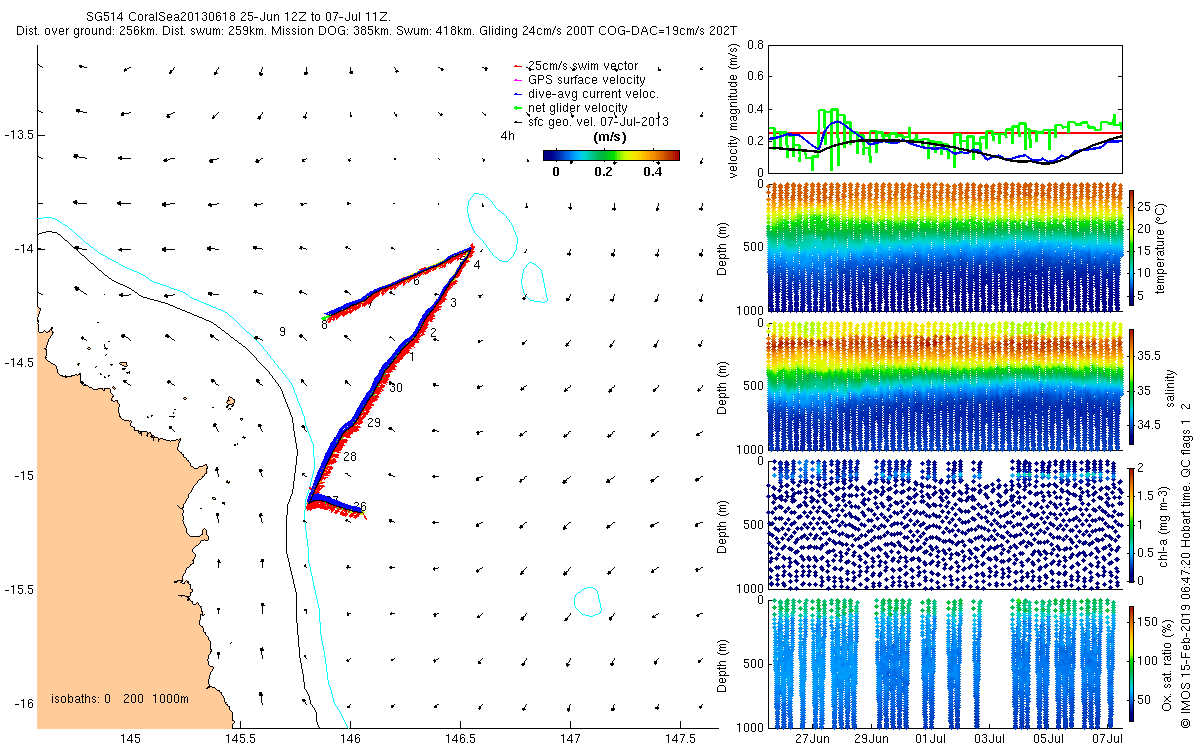
Task: Click legend text '25cm/s swim vector'
Action: [x=583, y=66]
